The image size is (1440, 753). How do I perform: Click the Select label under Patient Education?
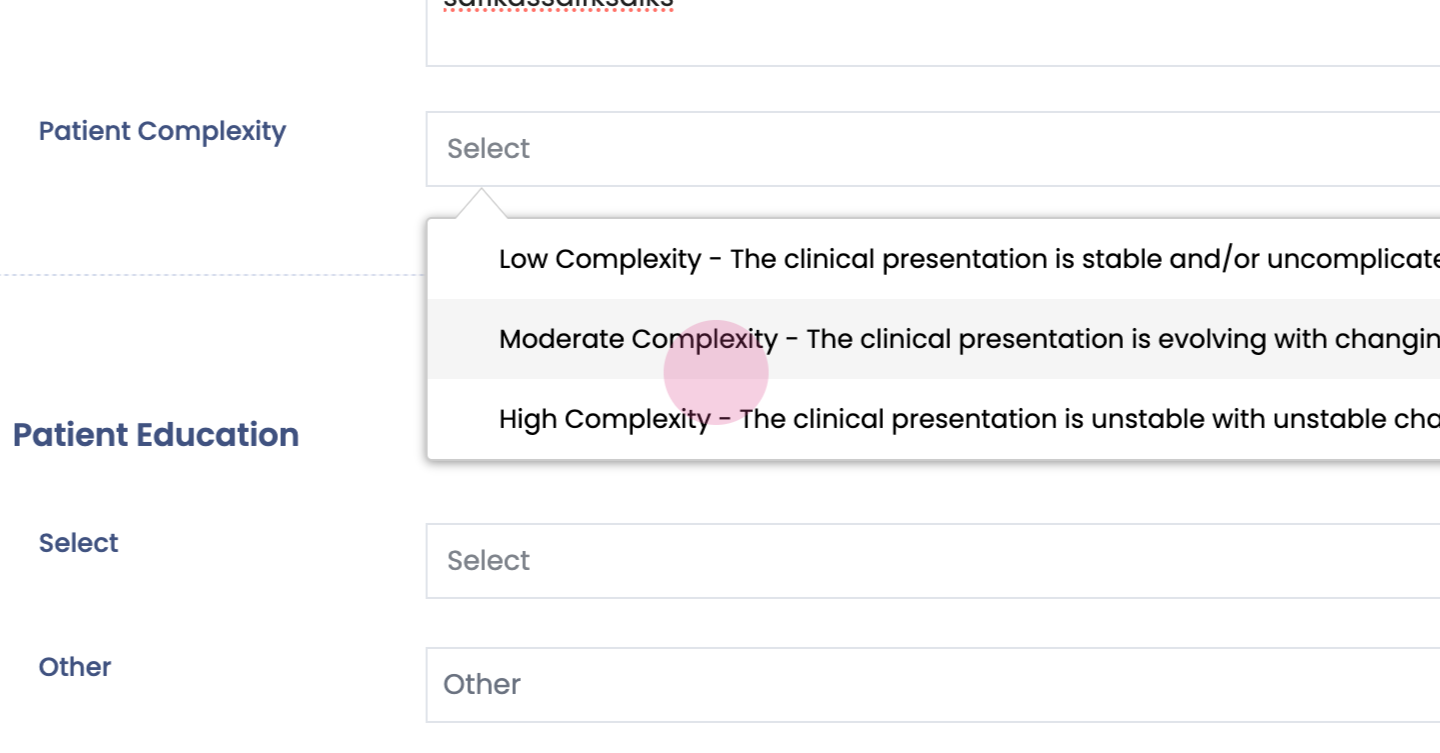coord(78,543)
